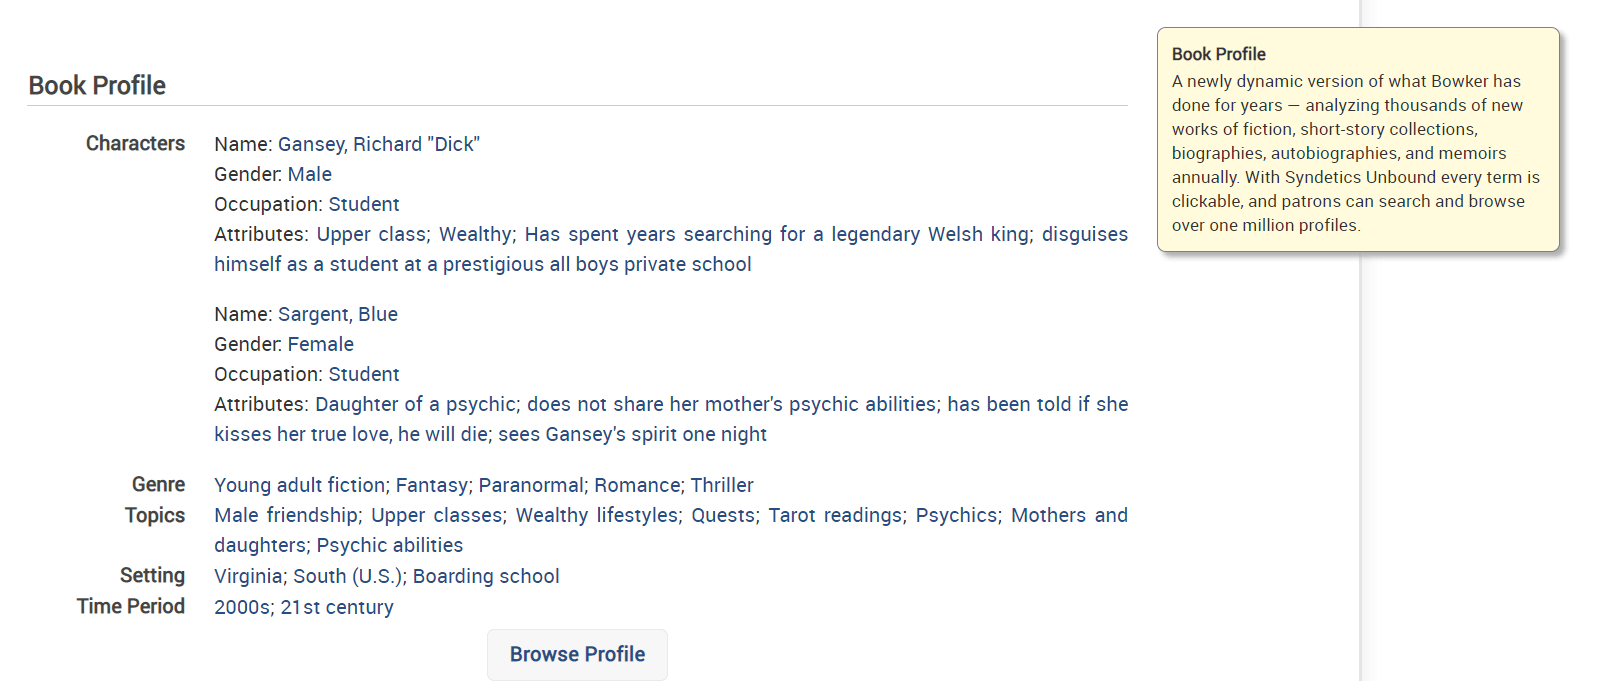Open the Boarding school setting link
This screenshot has height=681, width=1606.
[x=486, y=576]
